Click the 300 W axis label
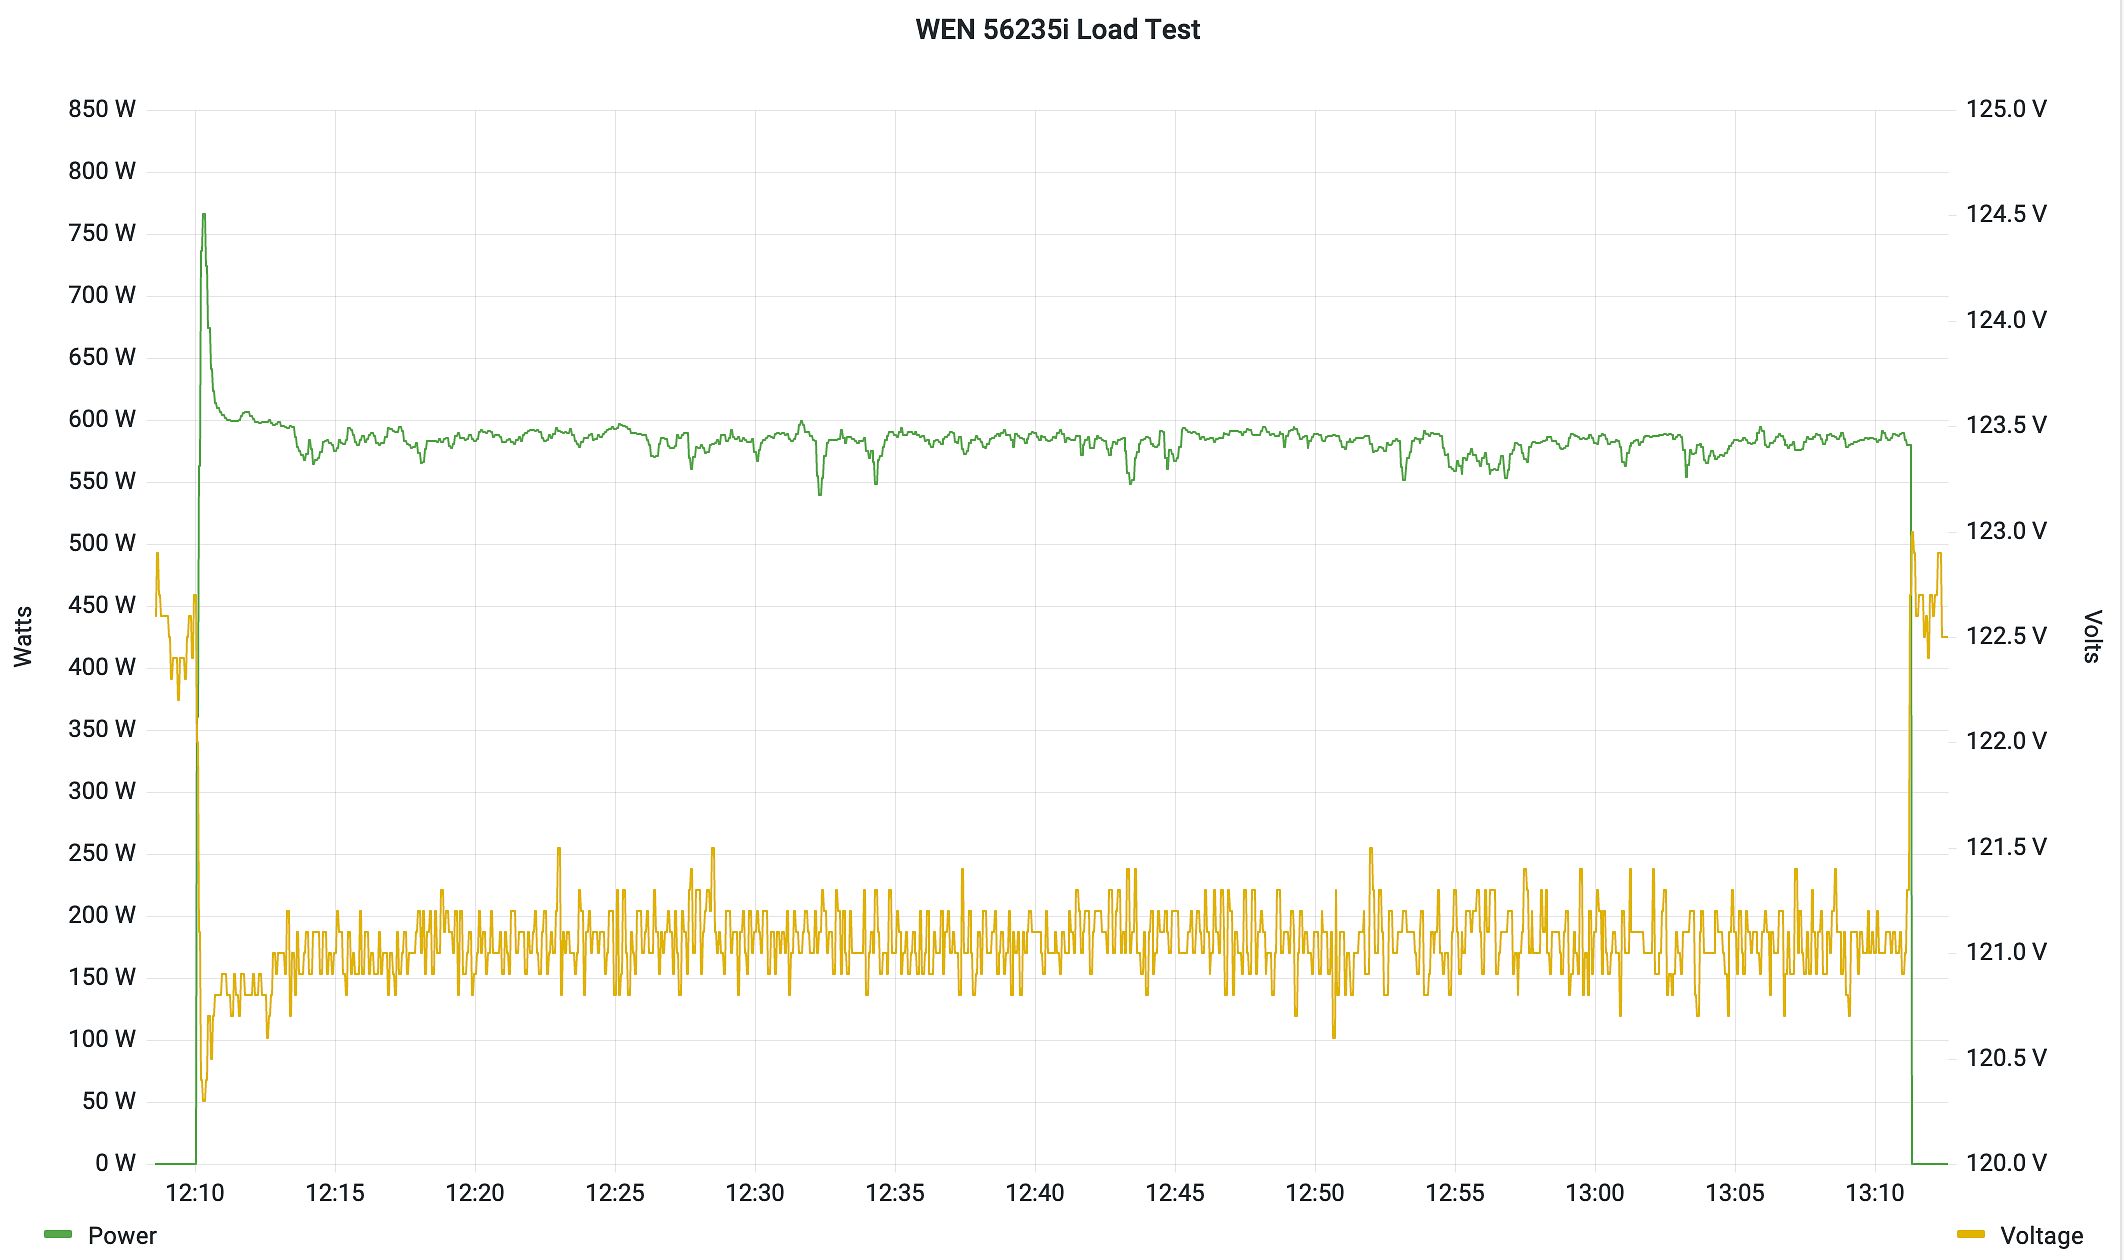 [102, 791]
